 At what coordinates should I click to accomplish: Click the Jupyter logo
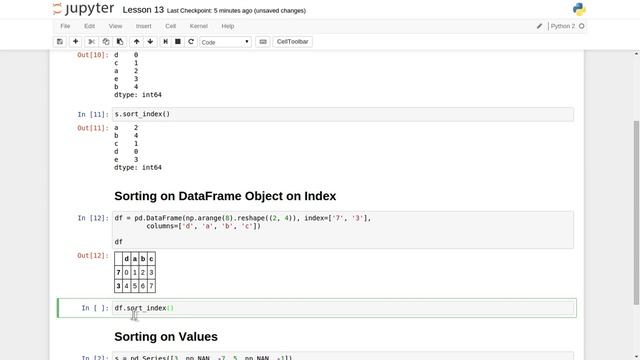[84, 9]
